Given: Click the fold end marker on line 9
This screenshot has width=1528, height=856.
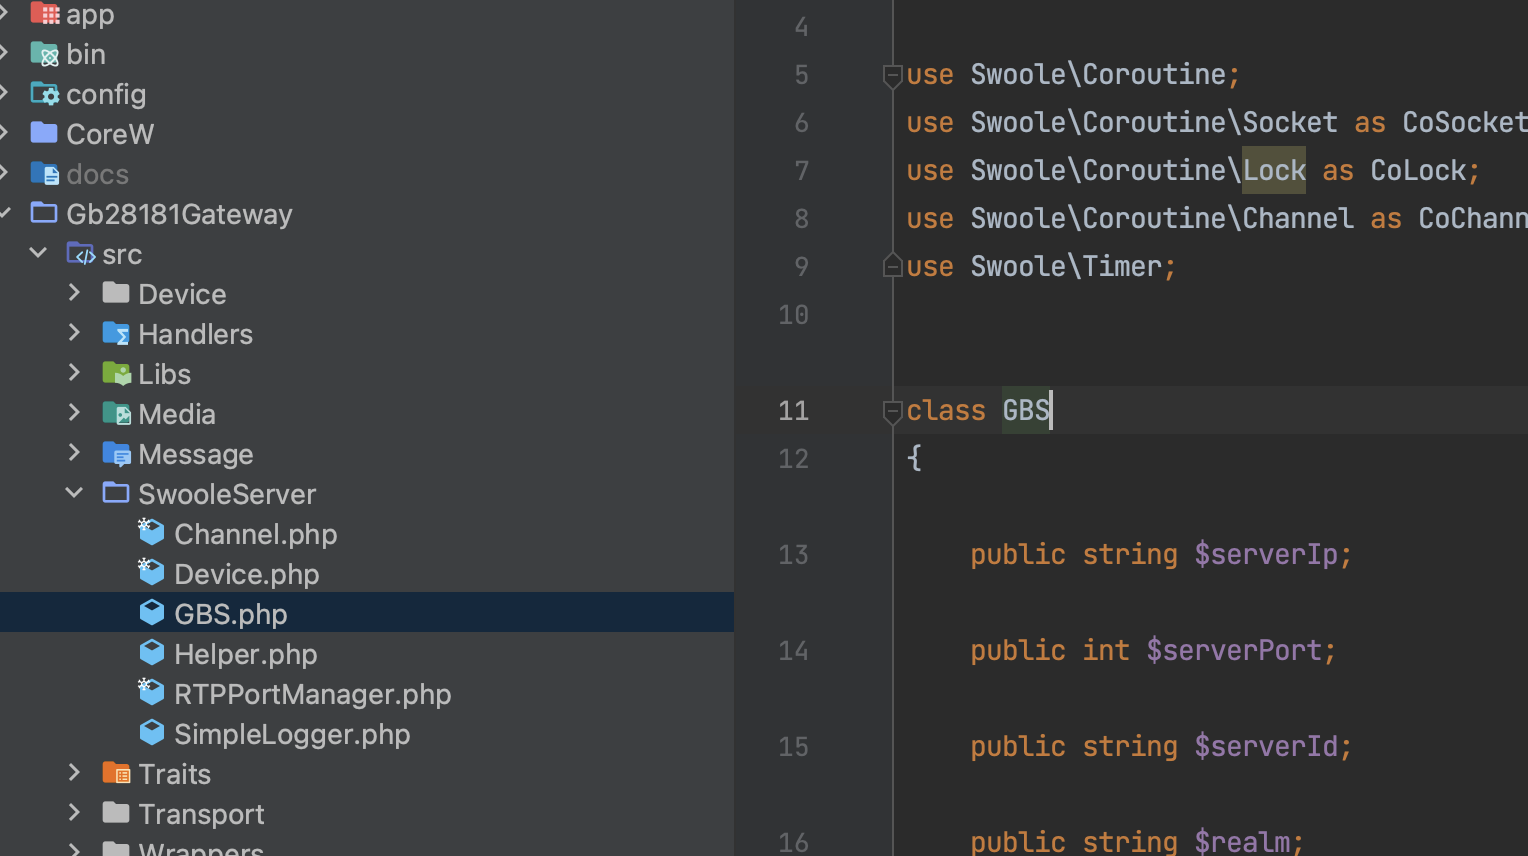Looking at the screenshot, I should coord(893,265).
